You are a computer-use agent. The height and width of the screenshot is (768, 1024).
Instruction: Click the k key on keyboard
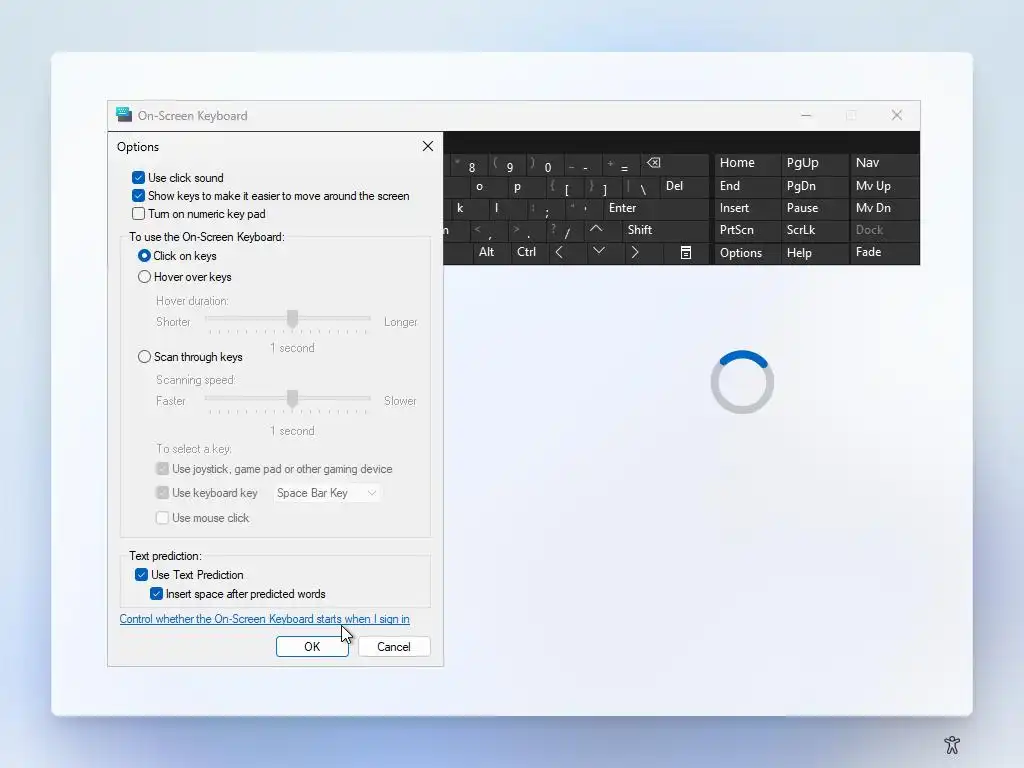click(469, 208)
